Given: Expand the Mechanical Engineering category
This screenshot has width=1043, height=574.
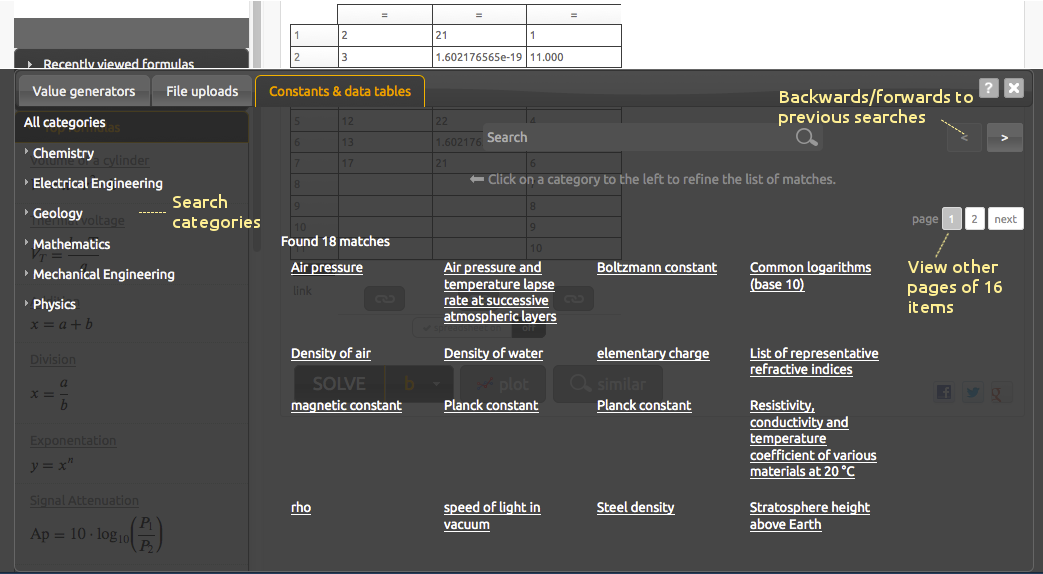Looking at the screenshot, I should coord(104,274).
